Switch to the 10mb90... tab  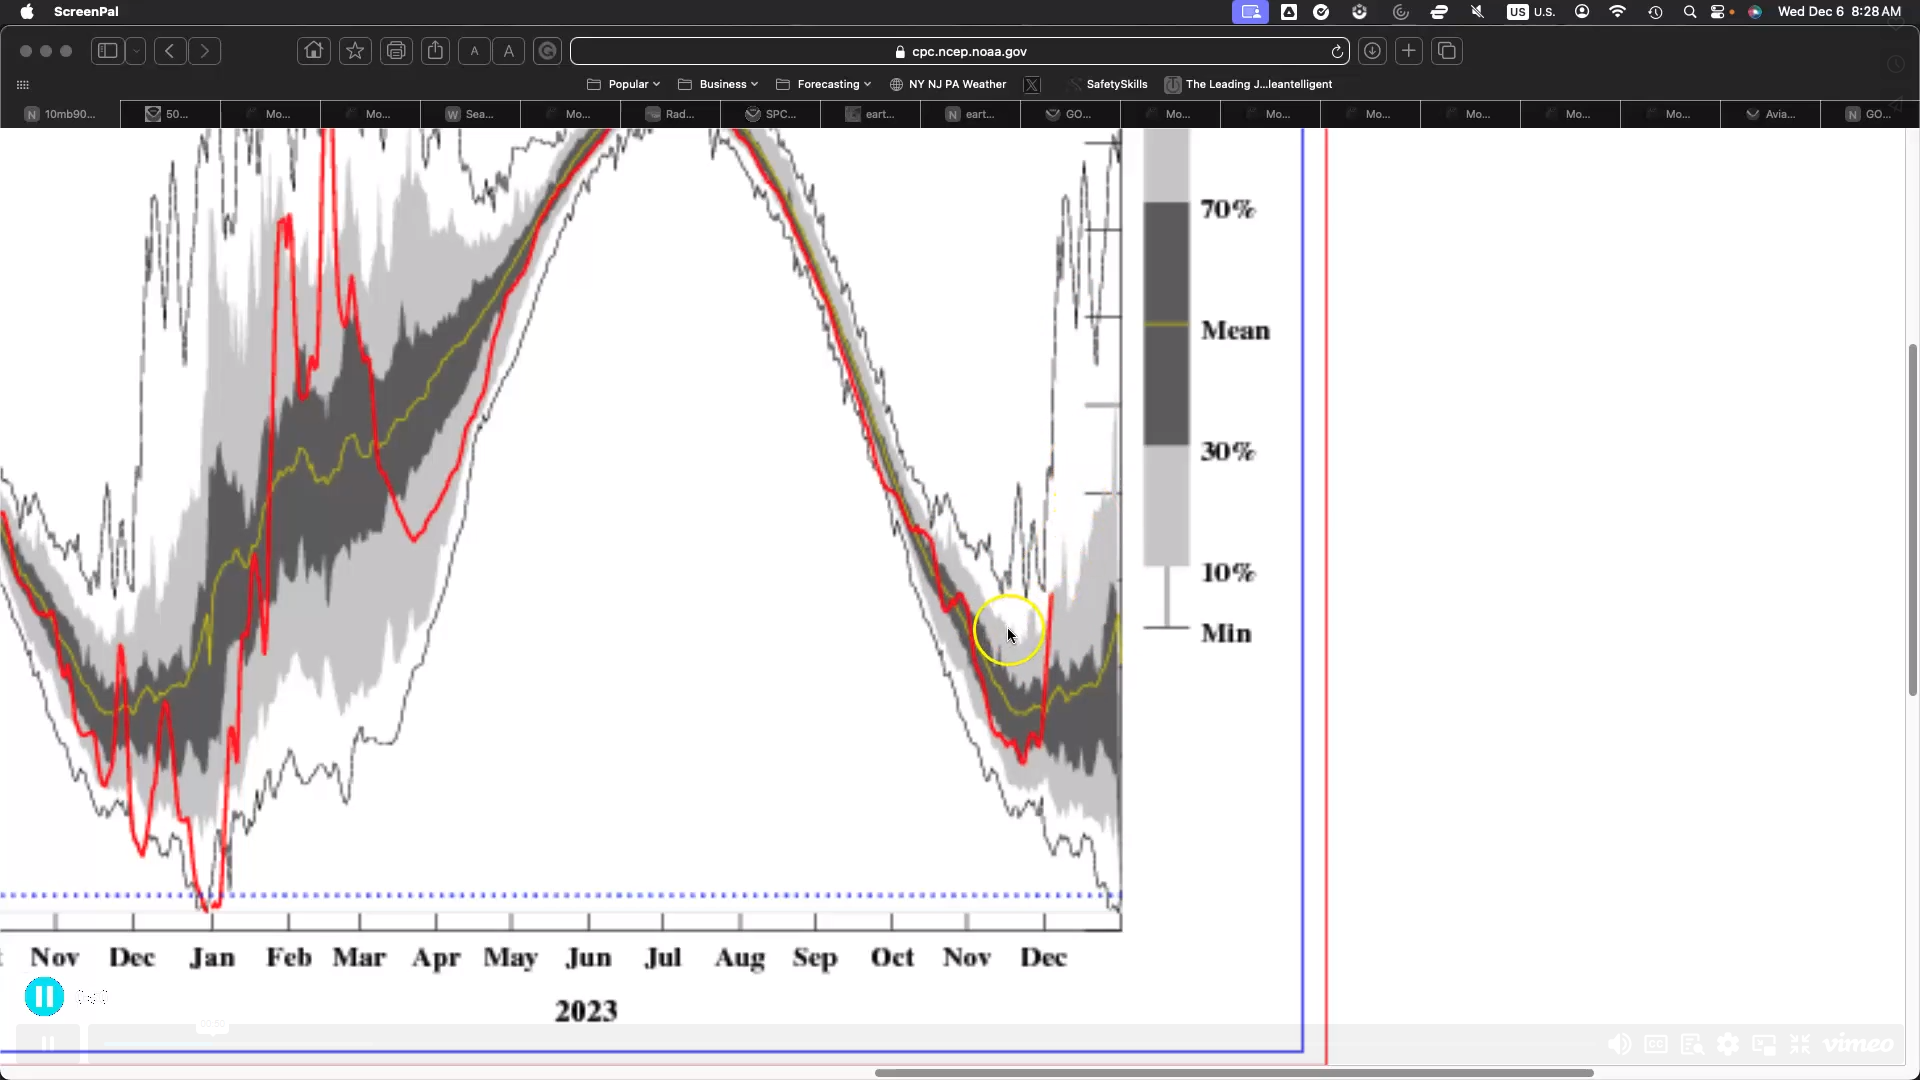coord(60,114)
